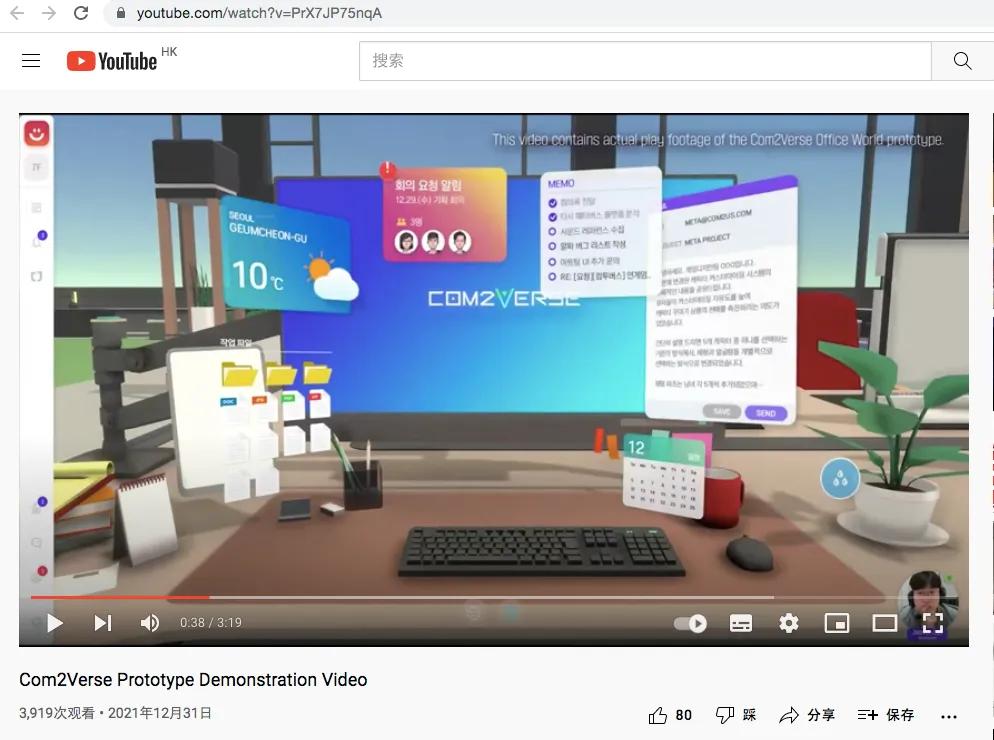Image resolution: width=994 pixels, height=740 pixels.
Task: Toggle the MEMO item starting with RE
Action: (x=599, y=276)
